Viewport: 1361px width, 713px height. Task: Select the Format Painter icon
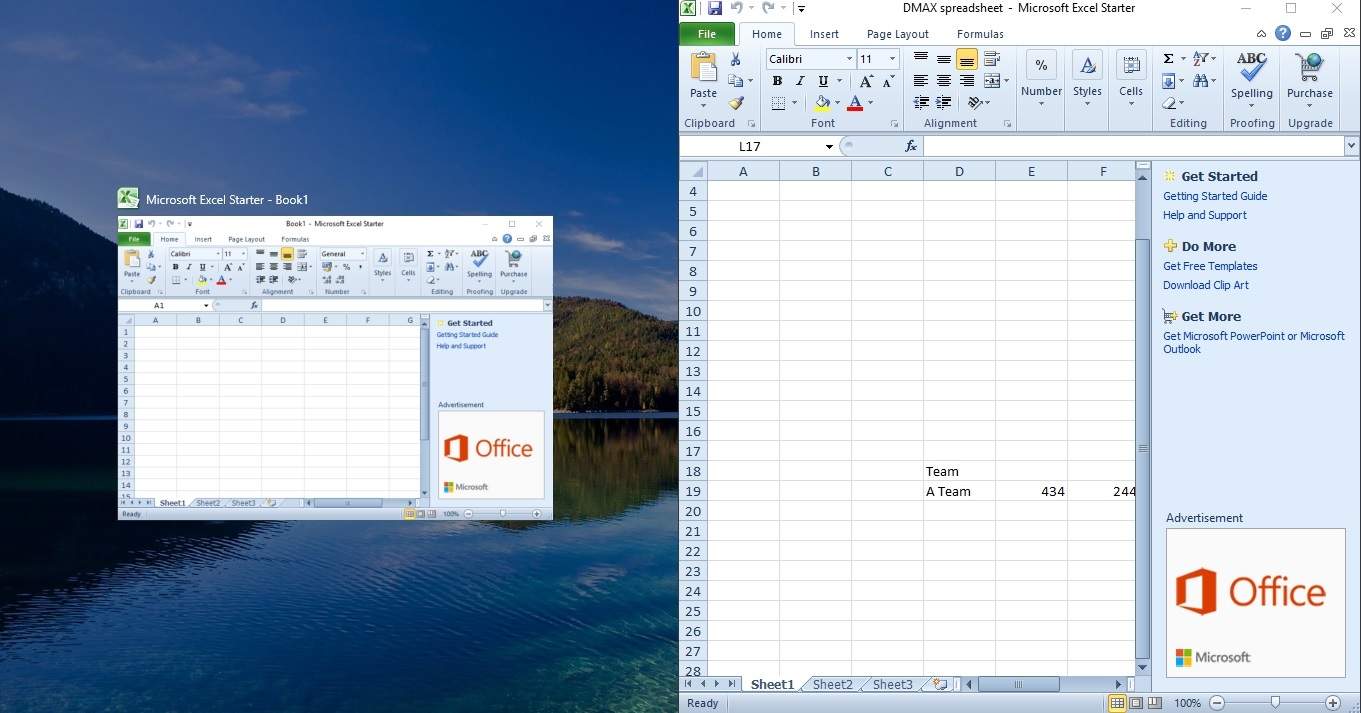pyautogui.click(x=733, y=104)
